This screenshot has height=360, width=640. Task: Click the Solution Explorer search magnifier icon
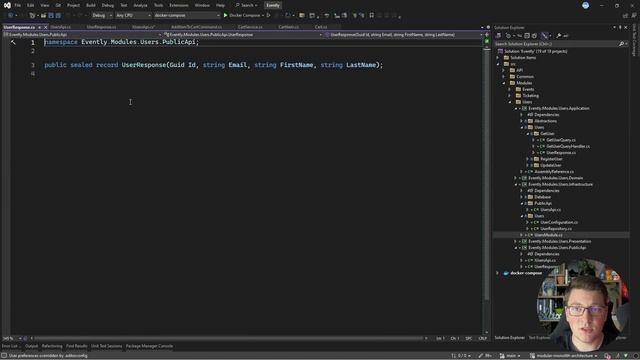(621, 44)
